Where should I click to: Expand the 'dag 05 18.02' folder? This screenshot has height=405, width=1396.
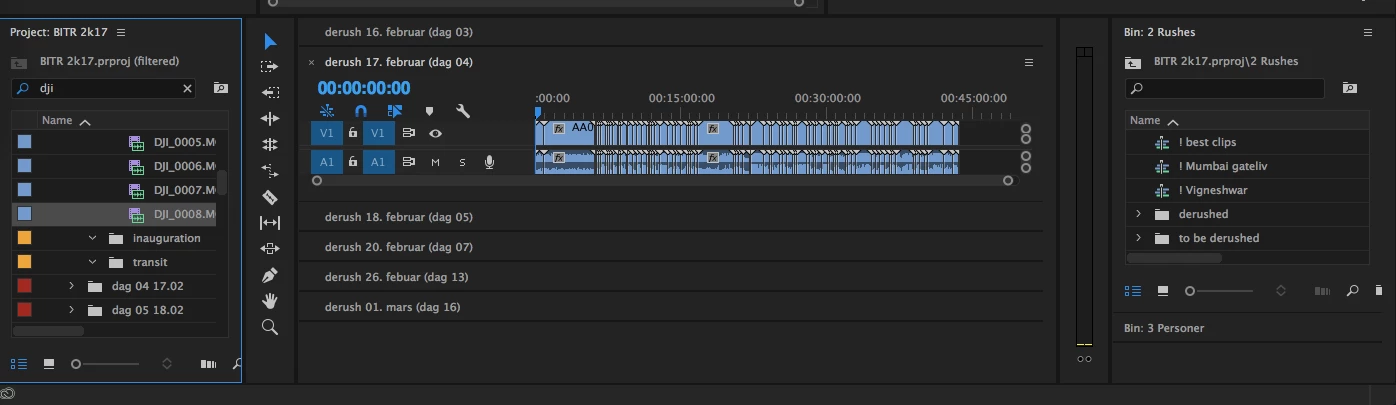coord(71,310)
